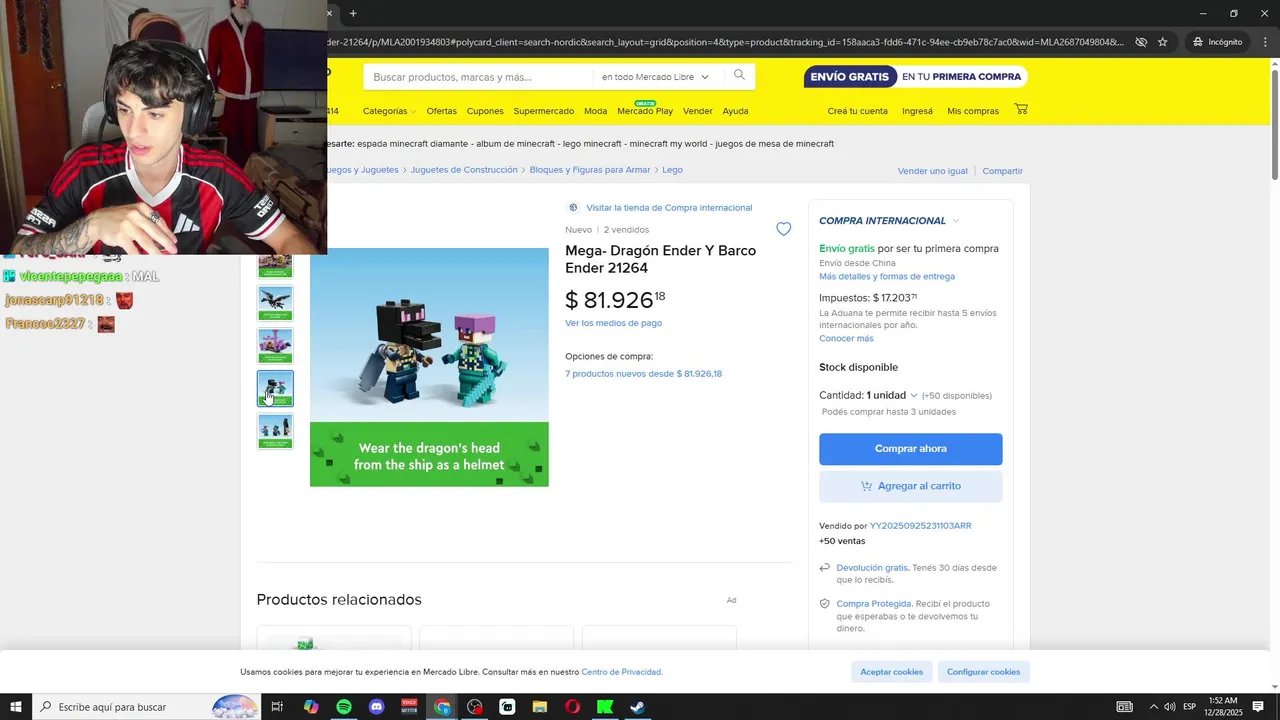Open Discord from the taskbar
Image resolution: width=1280 pixels, height=720 pixels.
pos(377,707)
